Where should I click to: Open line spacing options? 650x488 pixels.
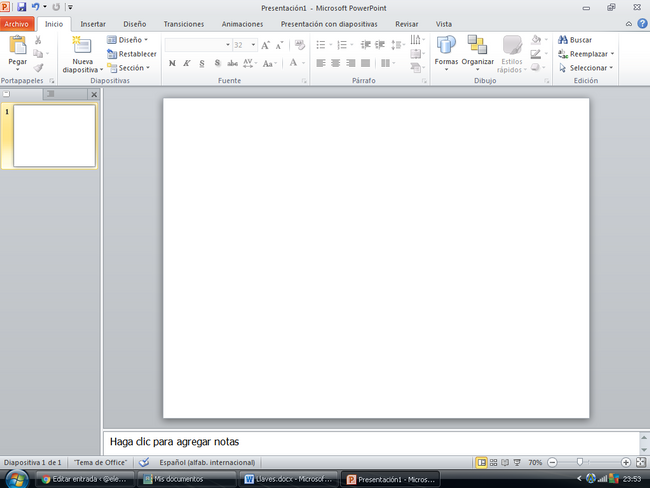pyautogui.click(x=398, y=45)
